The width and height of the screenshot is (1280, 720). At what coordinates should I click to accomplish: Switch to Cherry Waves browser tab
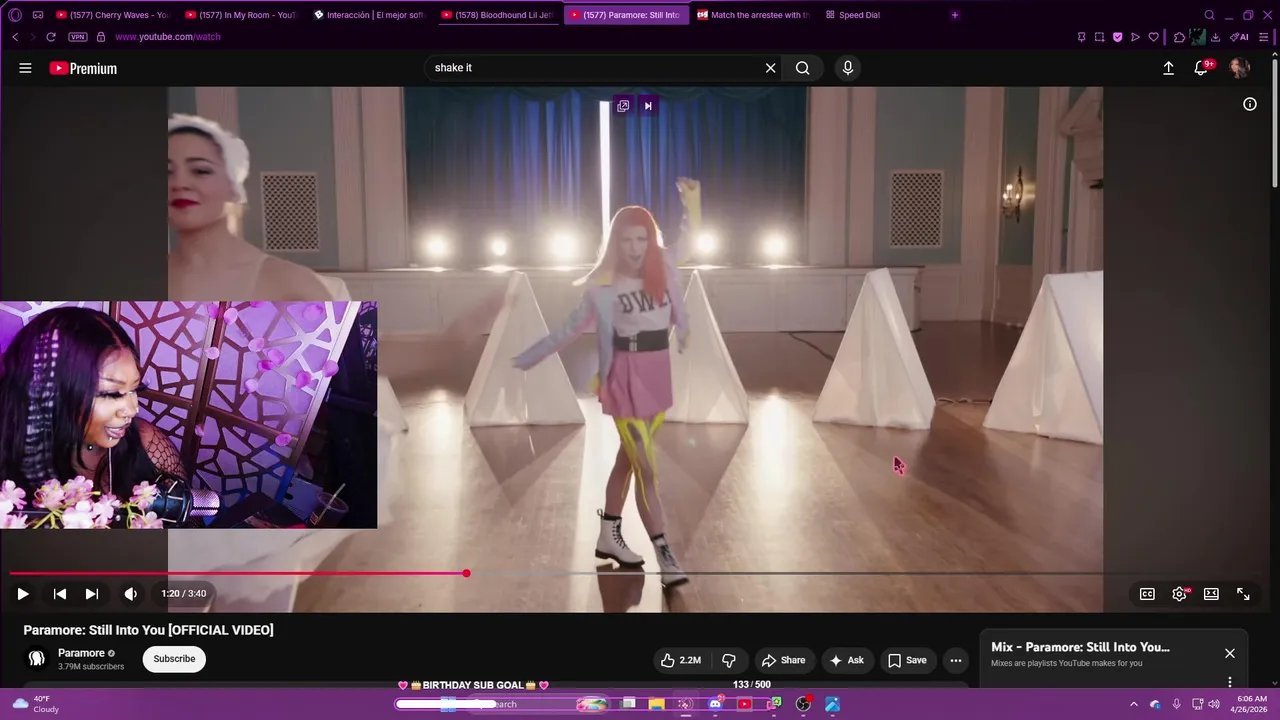pyautogui.click(x=113, y=15)
